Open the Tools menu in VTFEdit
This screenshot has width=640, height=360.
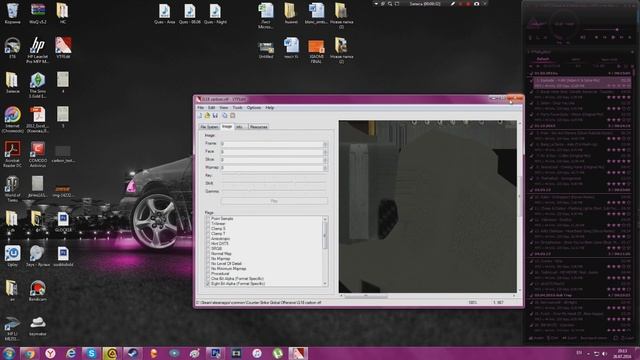(238, 108)
